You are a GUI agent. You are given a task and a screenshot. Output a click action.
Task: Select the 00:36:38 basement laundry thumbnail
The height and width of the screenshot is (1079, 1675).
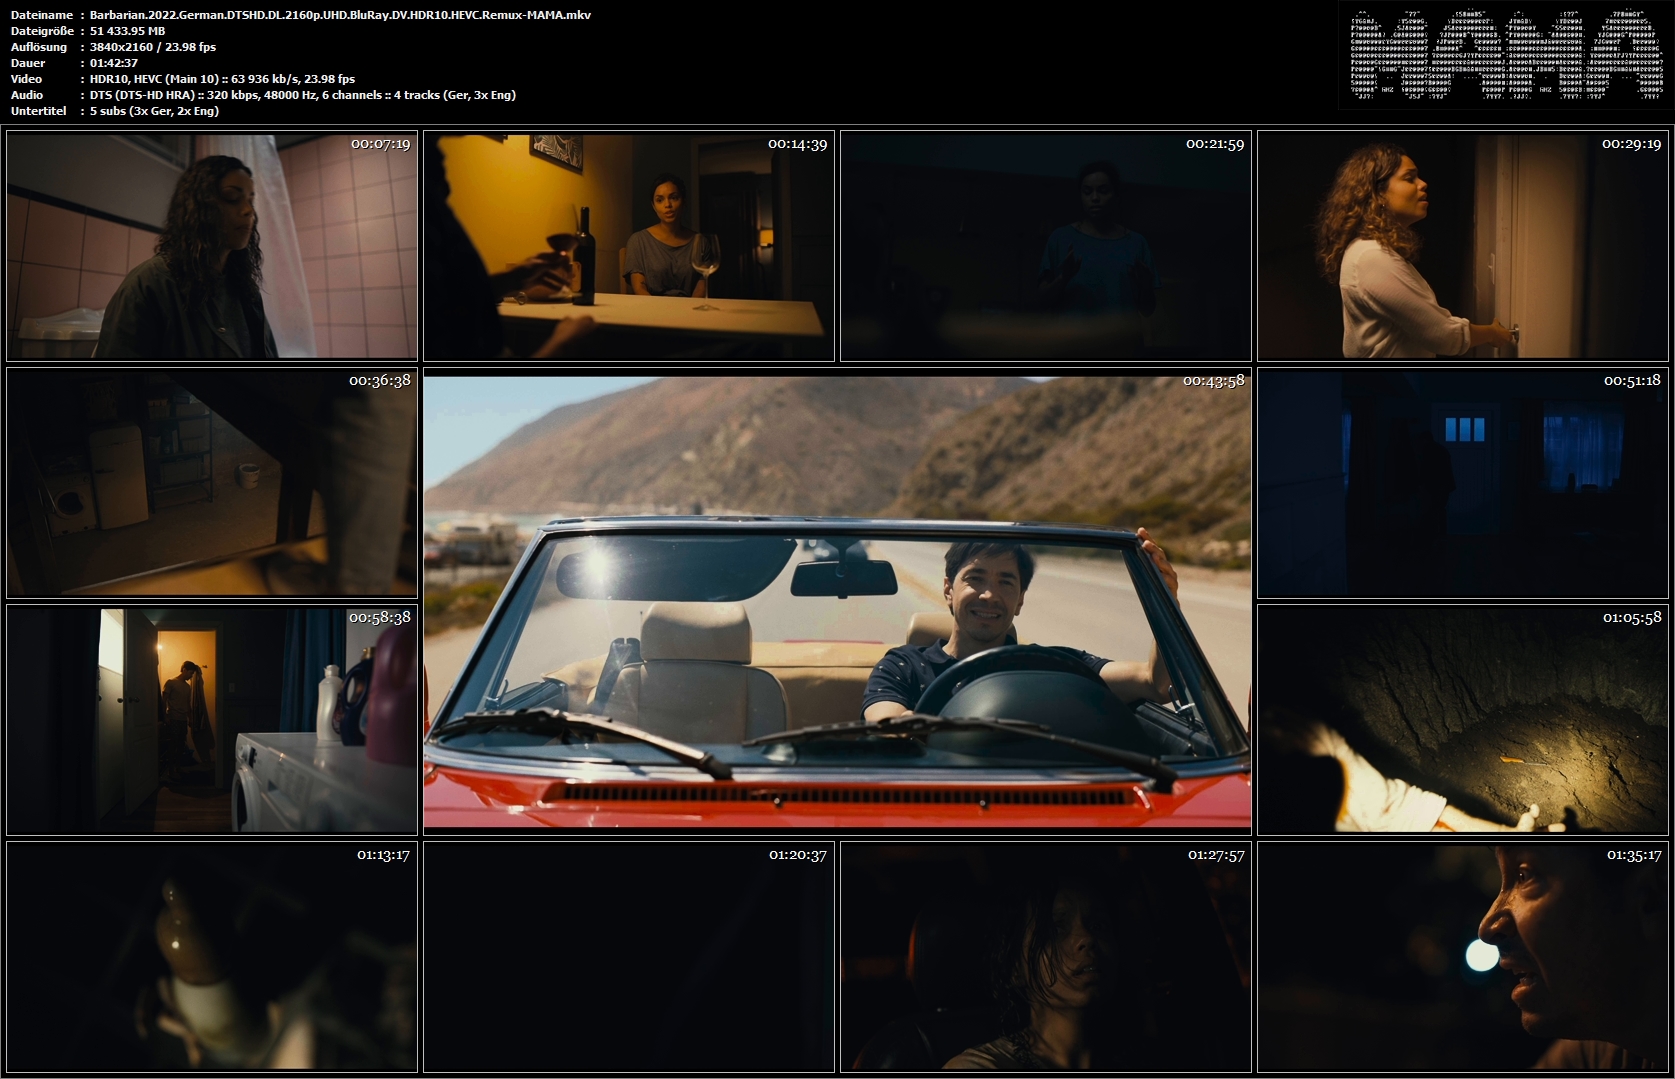pos(212,483)
